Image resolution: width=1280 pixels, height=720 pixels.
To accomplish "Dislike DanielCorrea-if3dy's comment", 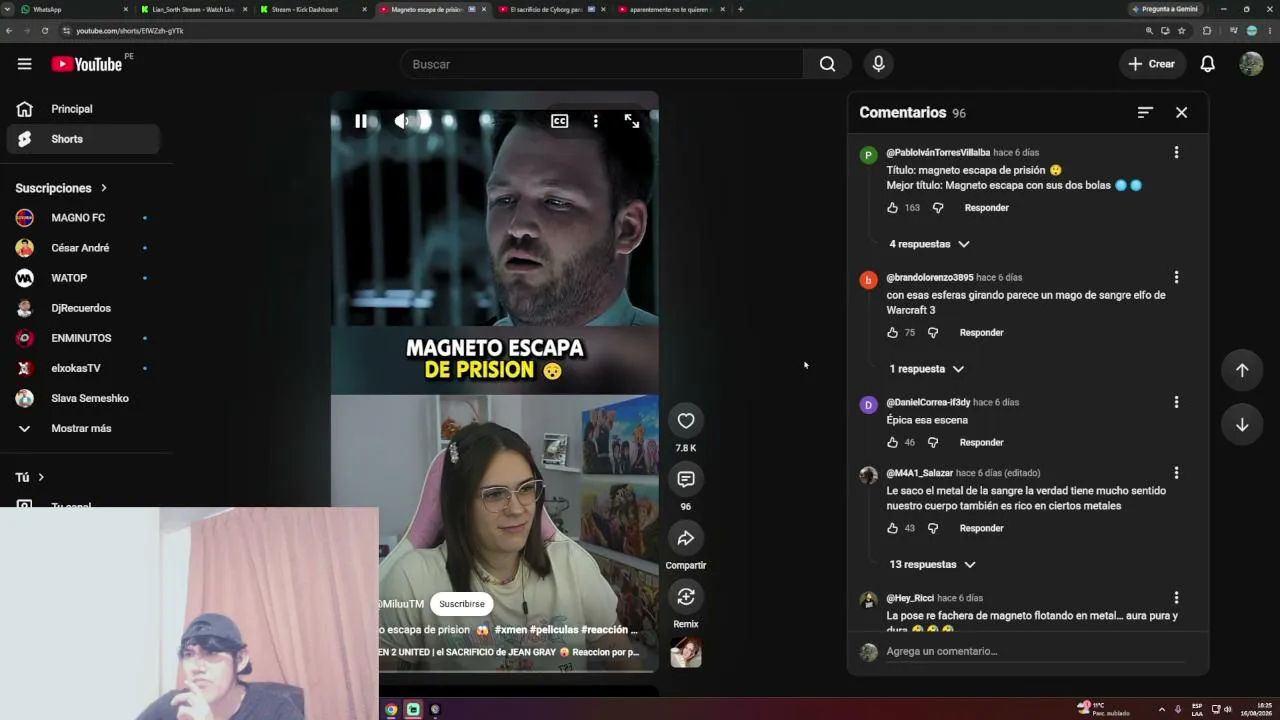I will click(x=933, y=443).
